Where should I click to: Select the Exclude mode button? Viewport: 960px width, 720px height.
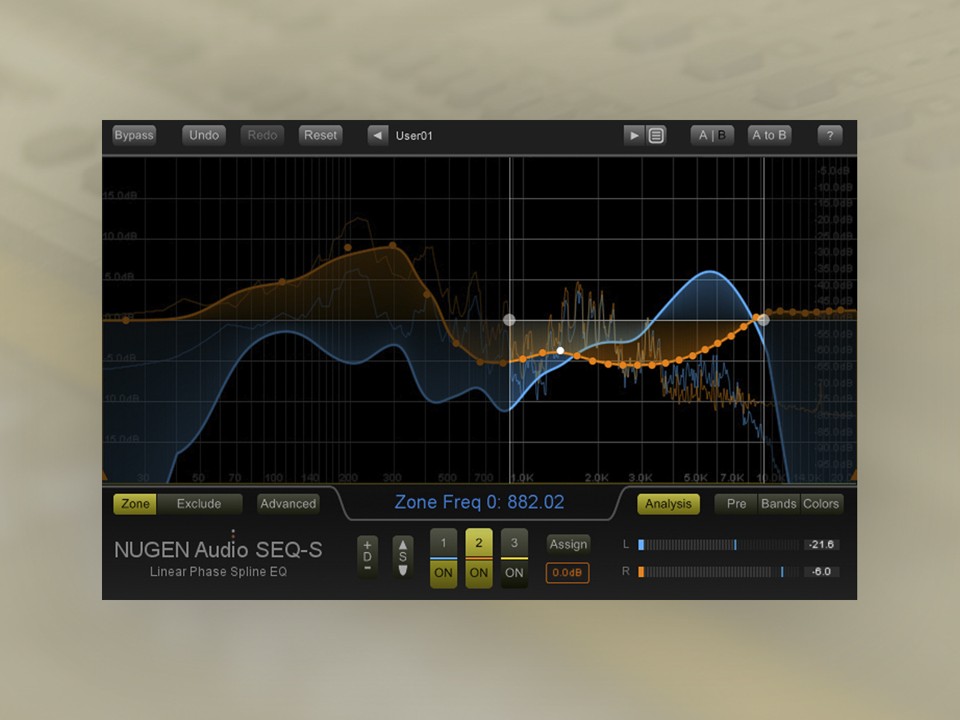point(199,504)
